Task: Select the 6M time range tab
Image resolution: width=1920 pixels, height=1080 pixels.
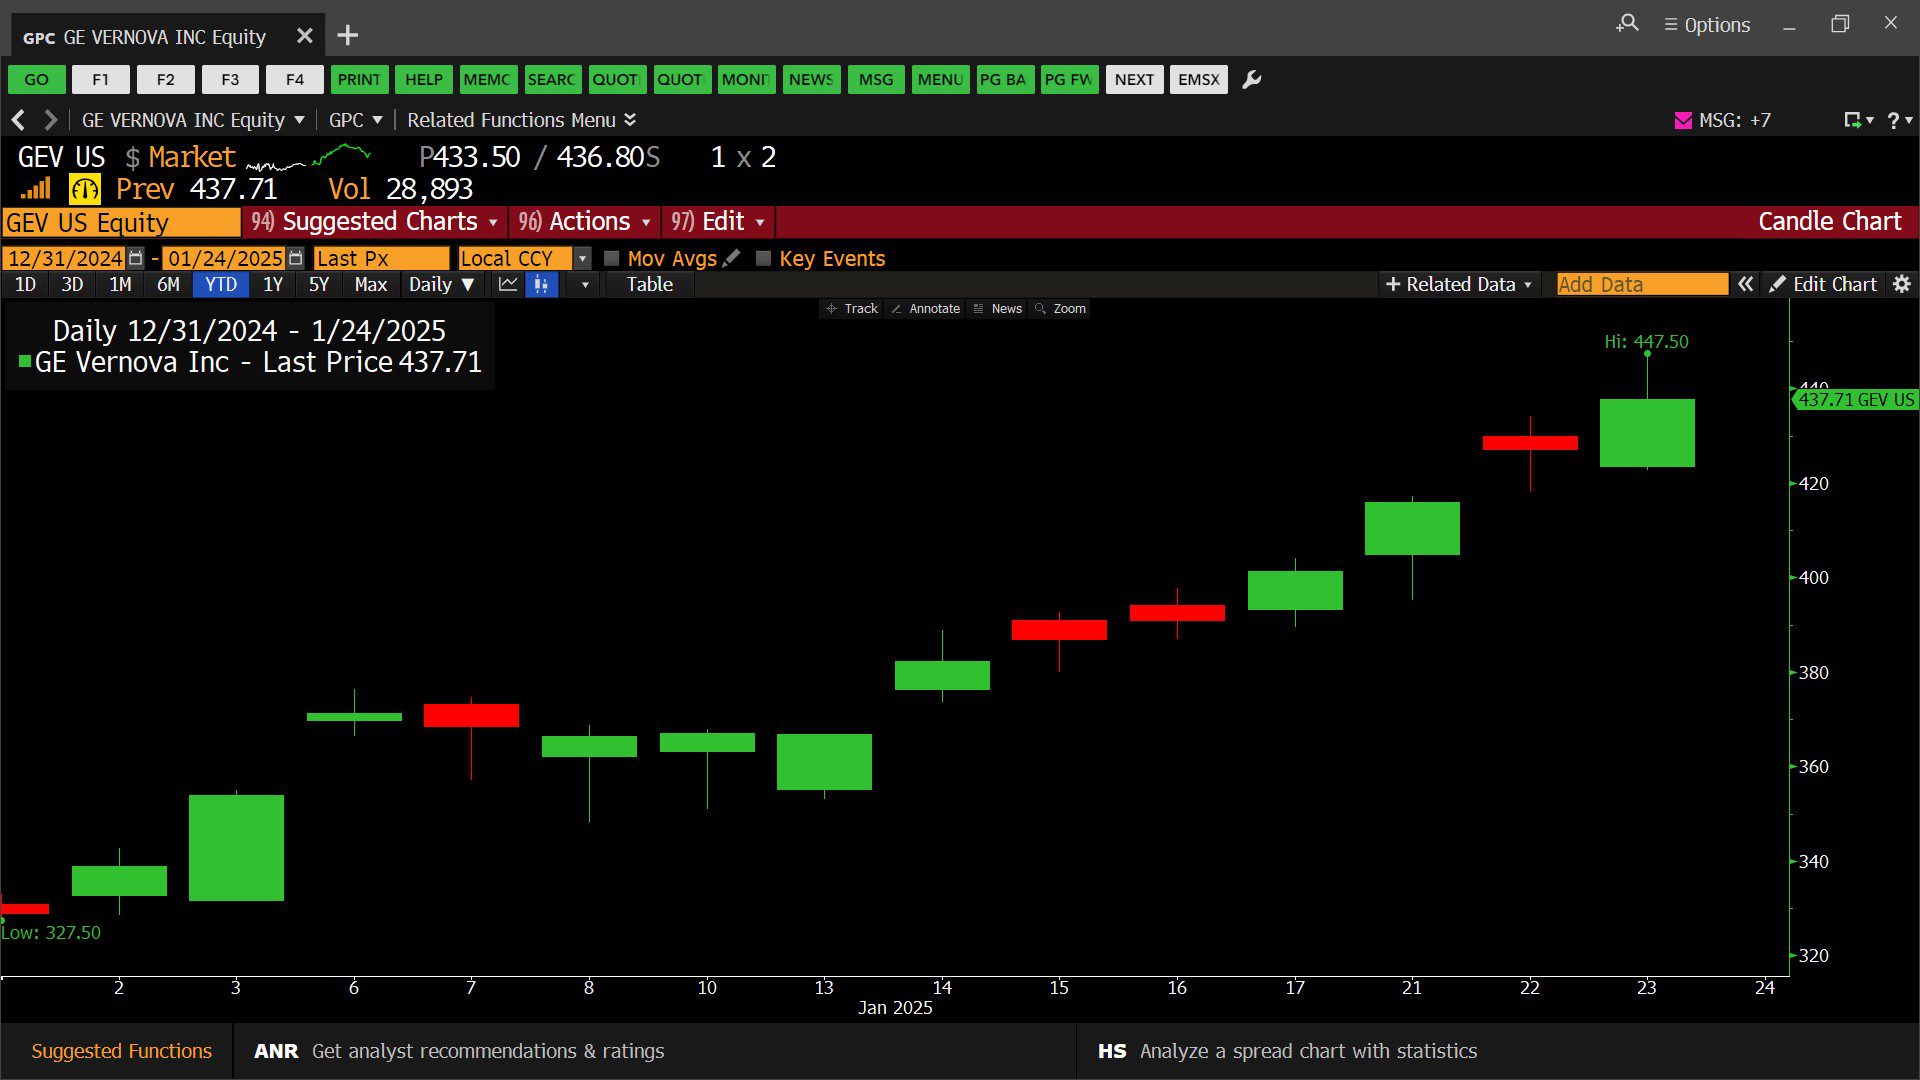Action: [168, 285]
